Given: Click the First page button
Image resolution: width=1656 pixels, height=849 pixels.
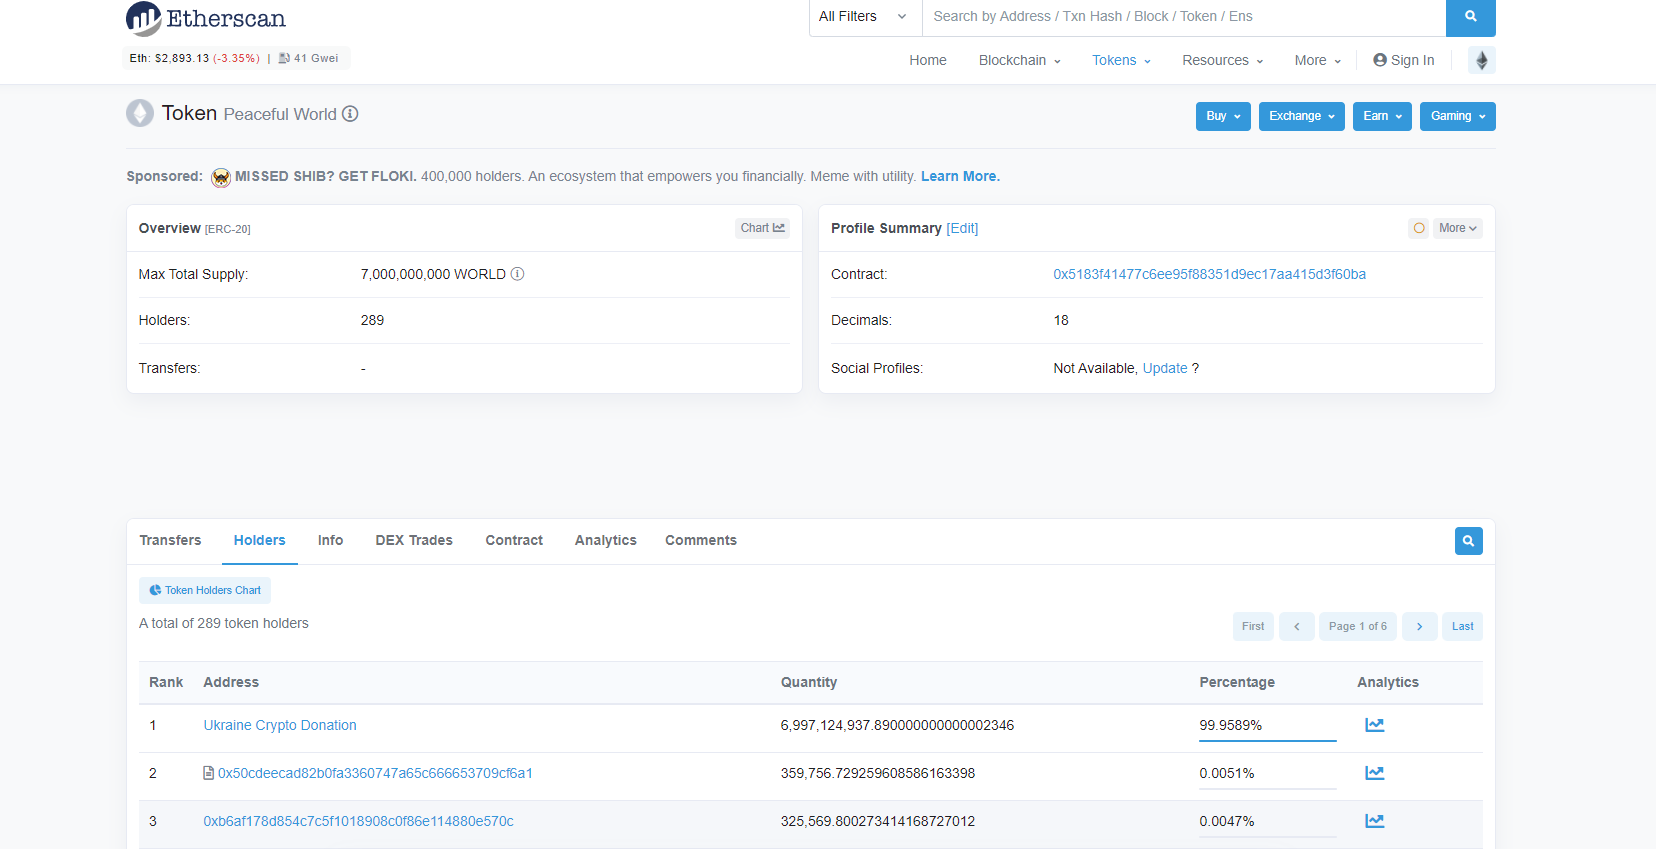Looking at the screenshot, I should [x=1253, y=626].
